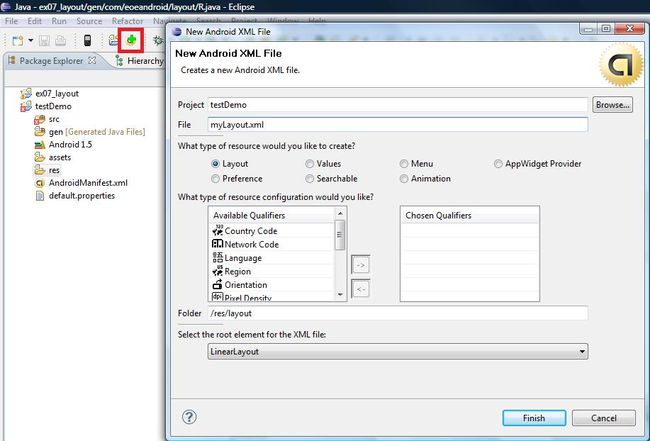The height and width of the screenshot is (441, 650).
Task: Select the gen Generated Java Files folder
Action: [90, 132]
